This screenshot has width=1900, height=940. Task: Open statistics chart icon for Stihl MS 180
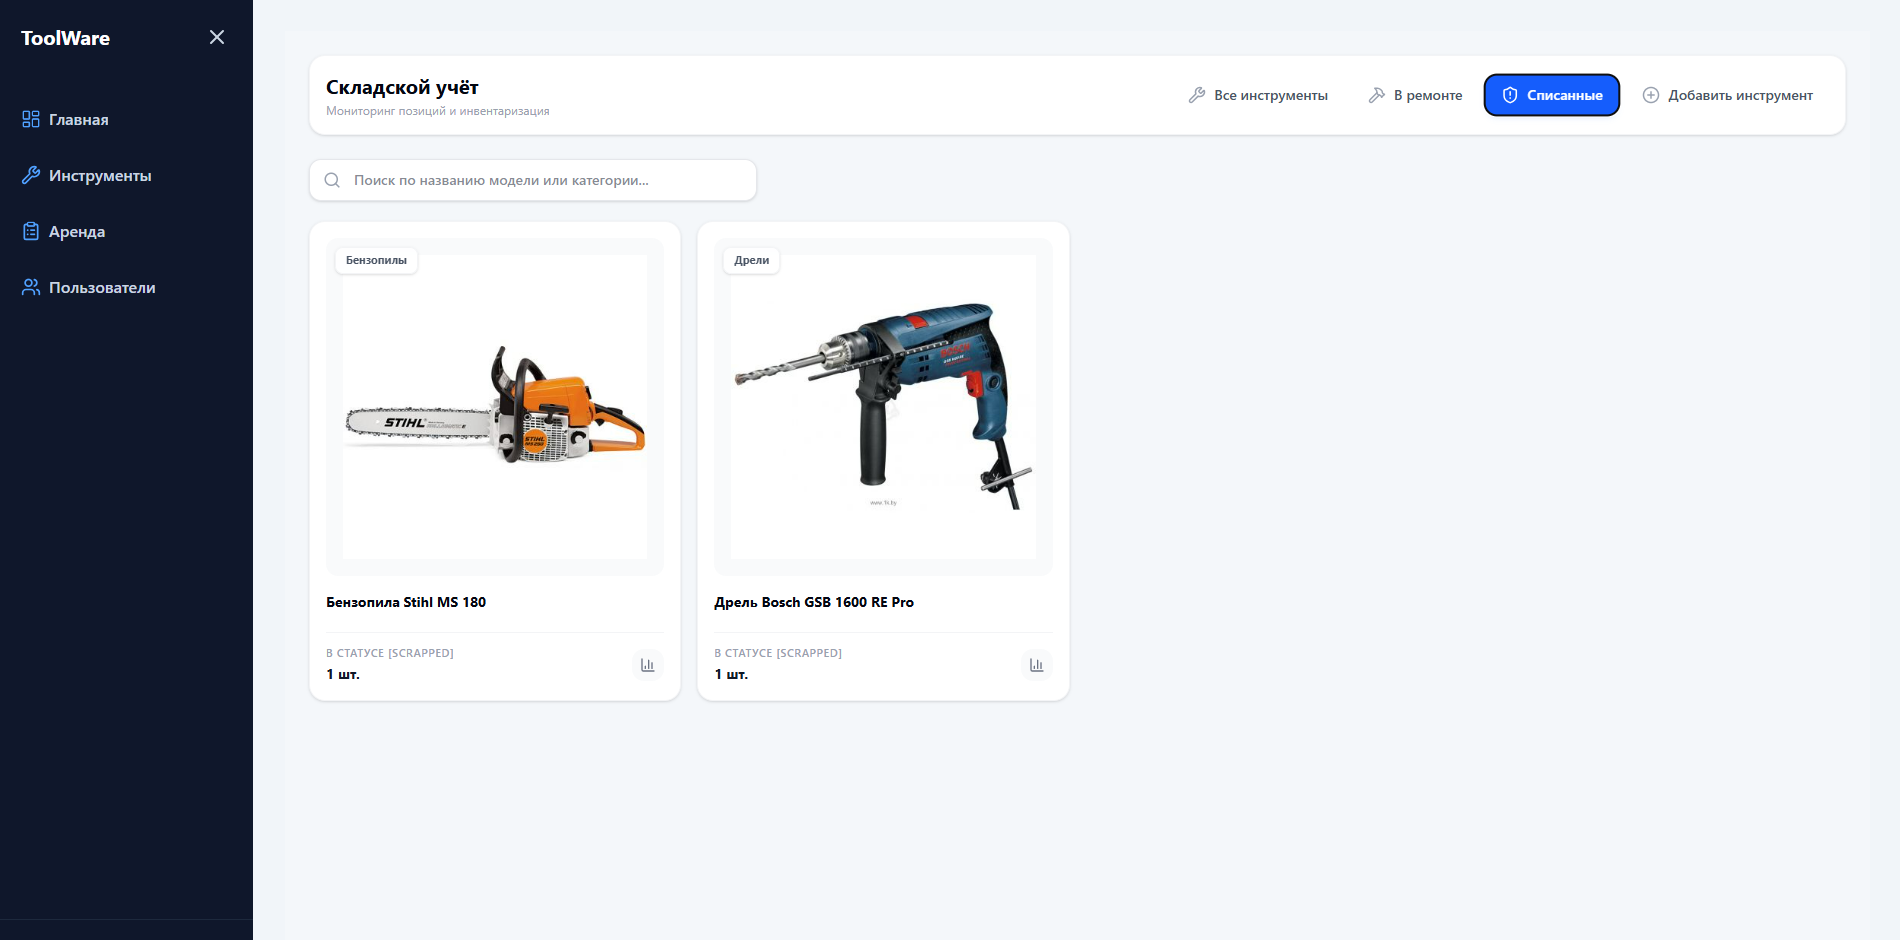pos(648,665)
